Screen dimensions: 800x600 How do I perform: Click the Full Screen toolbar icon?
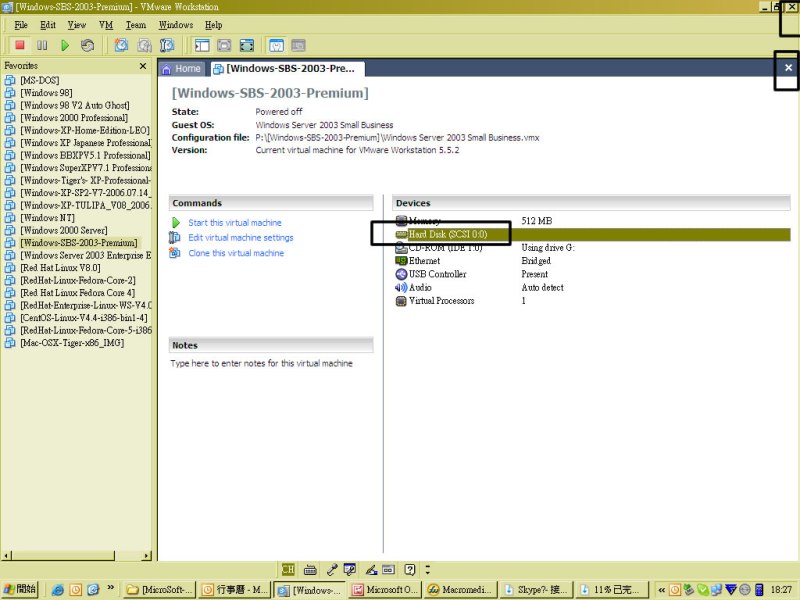247,45
